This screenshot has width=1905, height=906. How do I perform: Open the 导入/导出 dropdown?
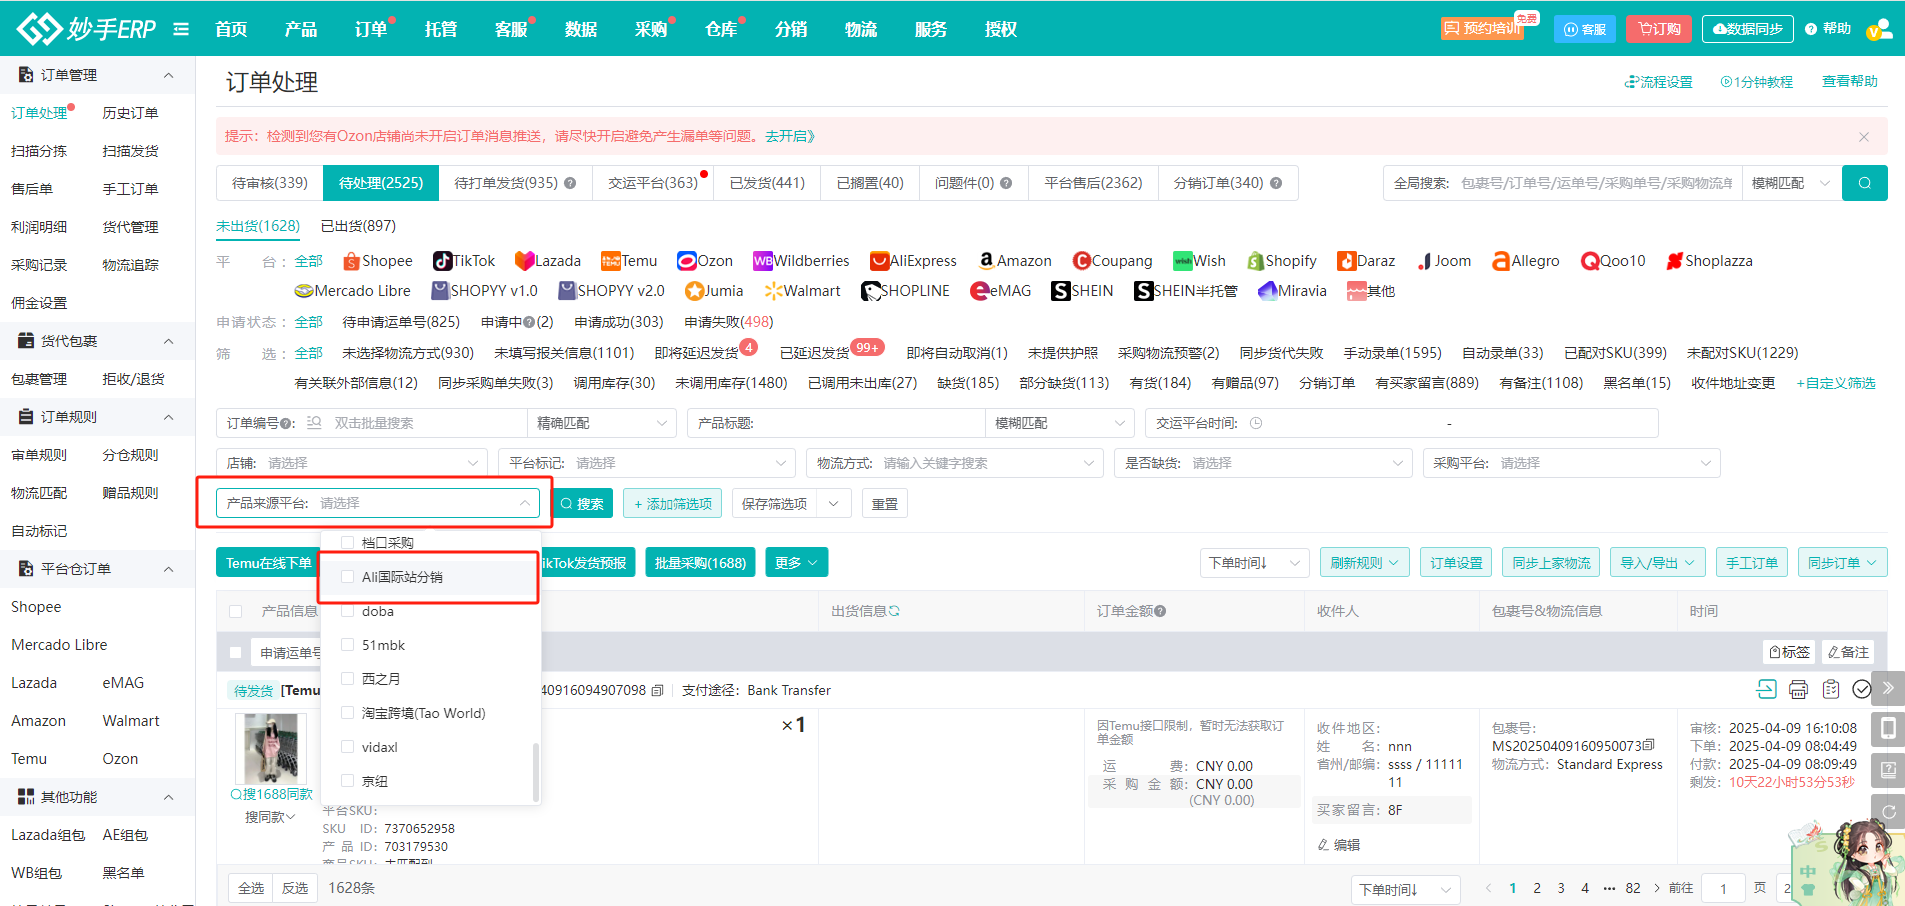[1657, 563]
